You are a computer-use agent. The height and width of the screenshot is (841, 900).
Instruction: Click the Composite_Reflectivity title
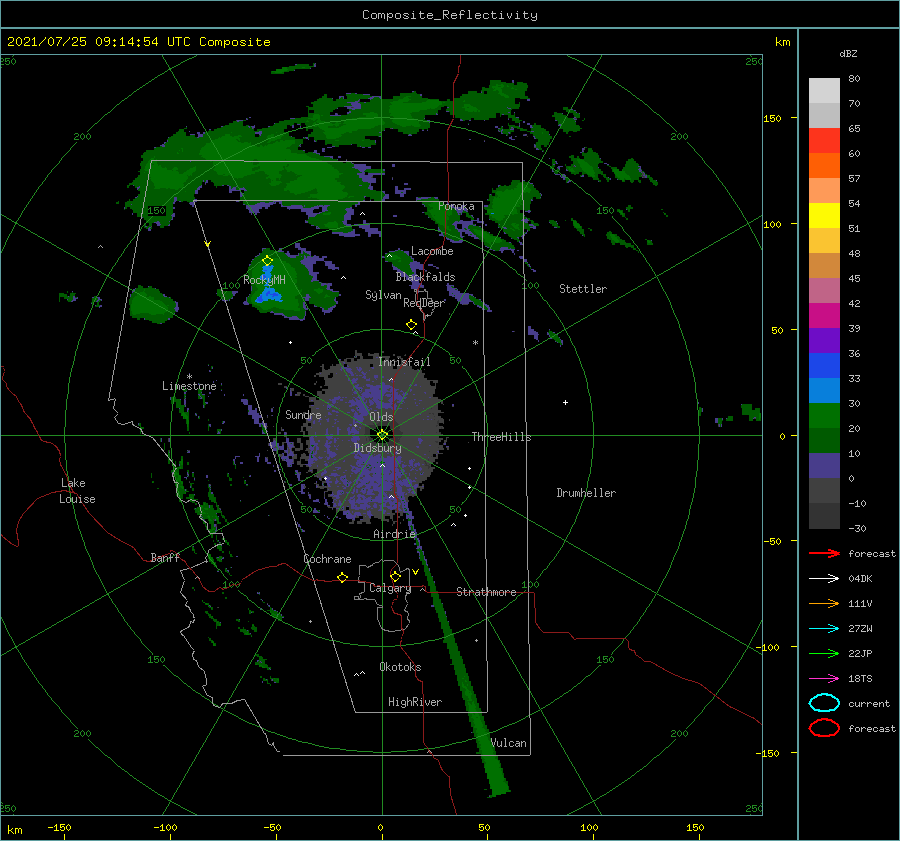click(x=450, y=15)
